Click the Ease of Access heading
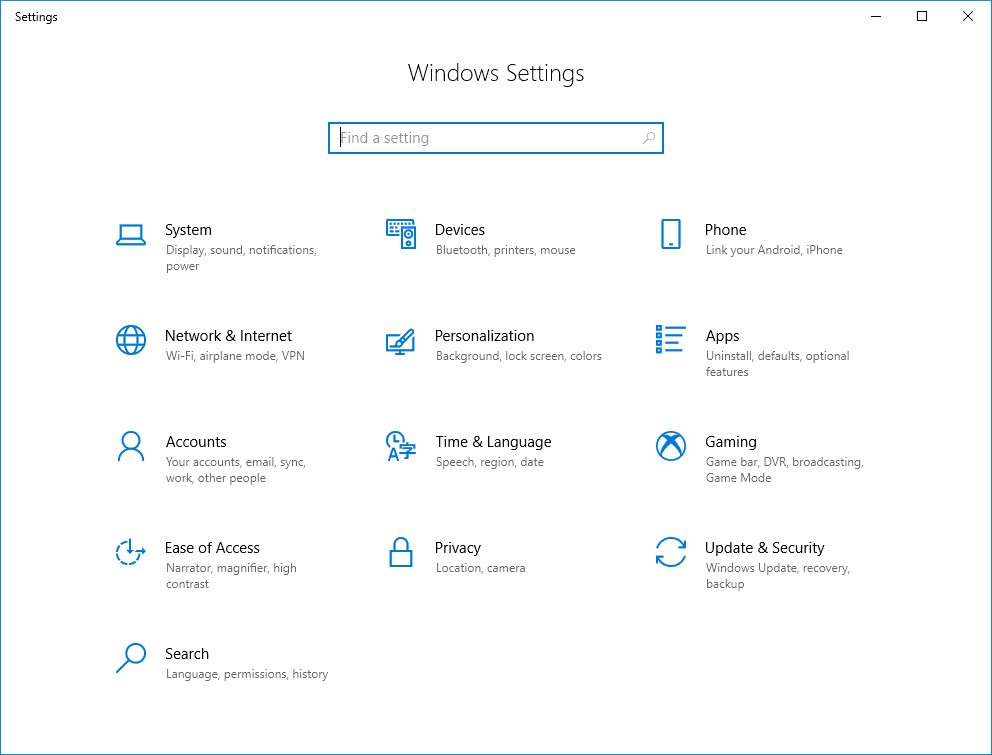 point(212,548)
